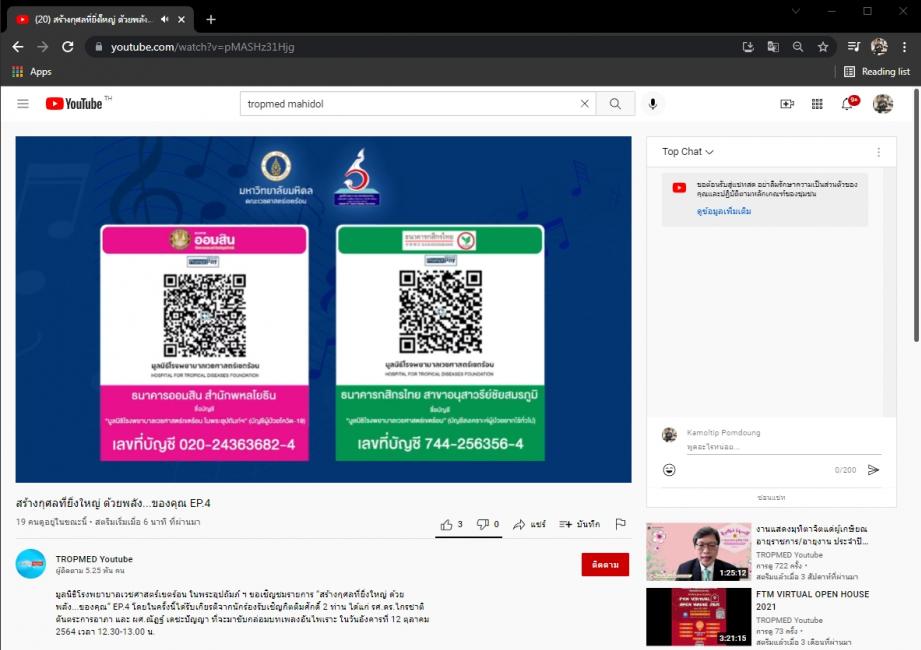Open the 1:25:12 recommended video thumbnail
Screen dimensions: 921x650
point(698,551)
